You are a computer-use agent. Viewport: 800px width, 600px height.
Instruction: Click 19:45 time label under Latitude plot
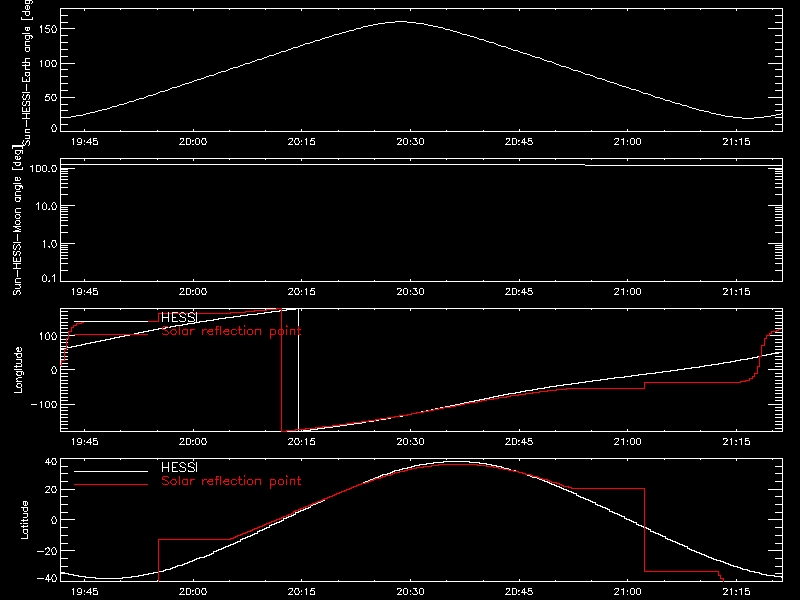84,592
